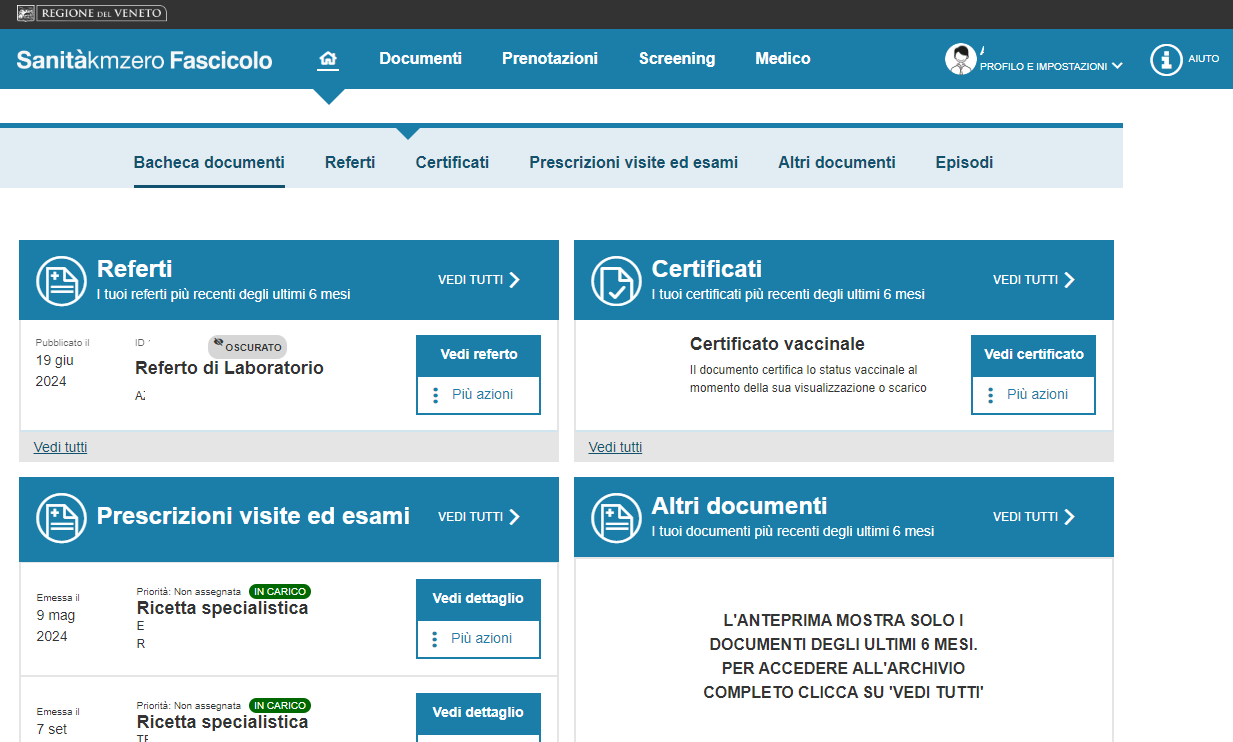Image resolution: width=1233 pixels, height=742 pixels.
Task: Click the In Carico badge on 7 set prescription
Action: (x=280, y=706)
